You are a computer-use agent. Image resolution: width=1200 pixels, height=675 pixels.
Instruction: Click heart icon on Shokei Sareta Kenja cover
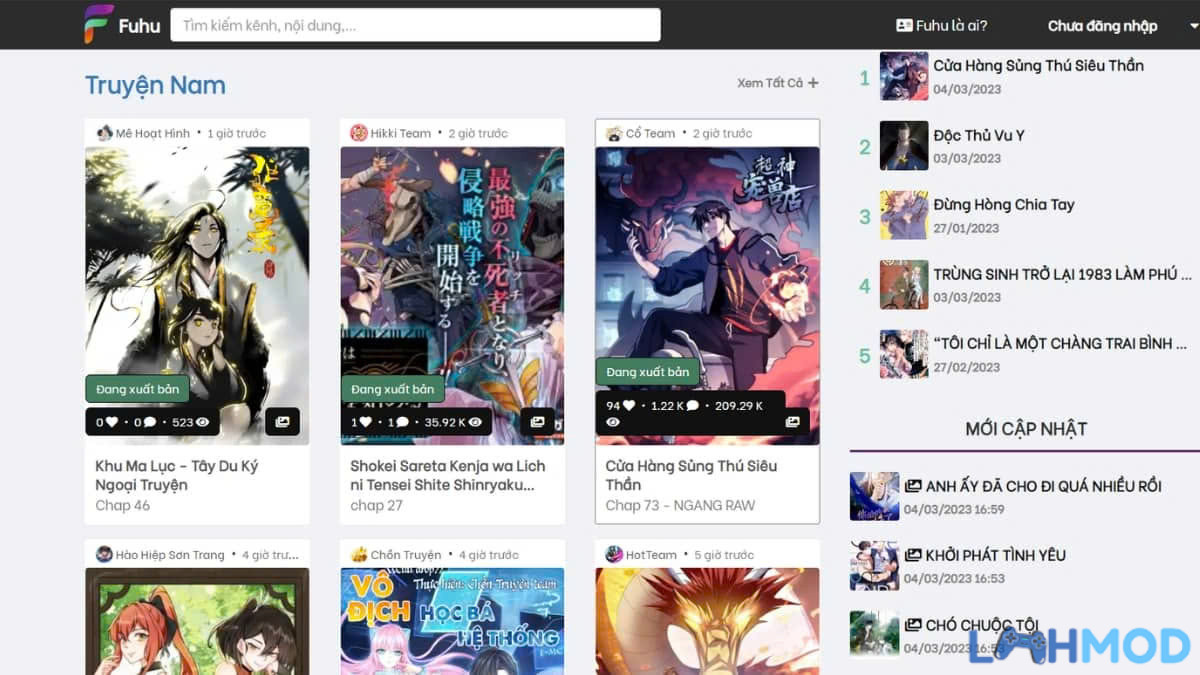tap(365, 422)
